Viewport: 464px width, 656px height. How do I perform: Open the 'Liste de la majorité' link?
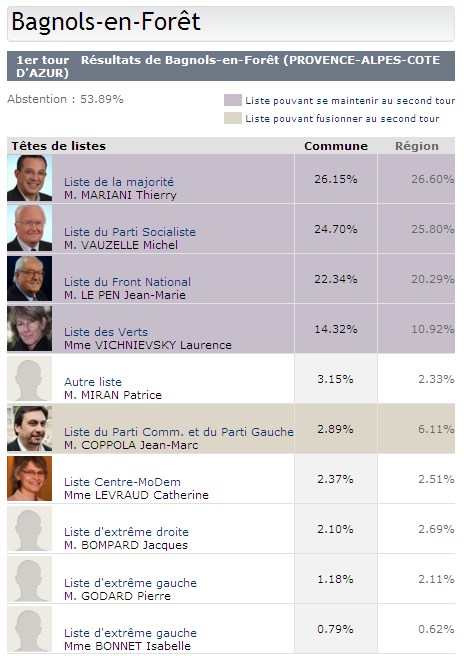119,182
